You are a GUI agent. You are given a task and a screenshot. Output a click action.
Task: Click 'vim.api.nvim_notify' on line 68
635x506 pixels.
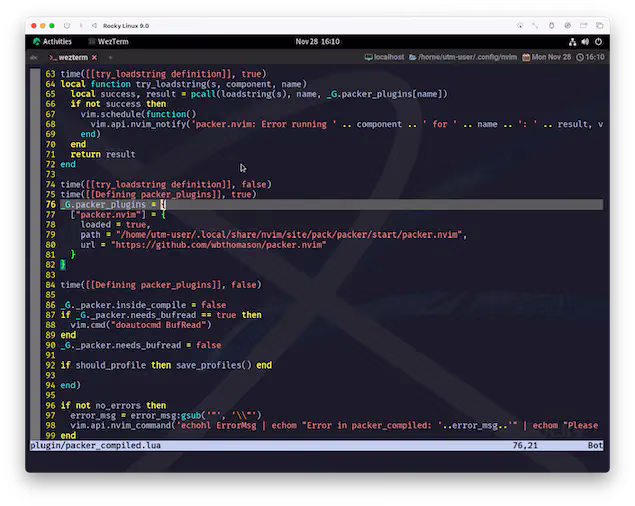(x=136, y=124)
